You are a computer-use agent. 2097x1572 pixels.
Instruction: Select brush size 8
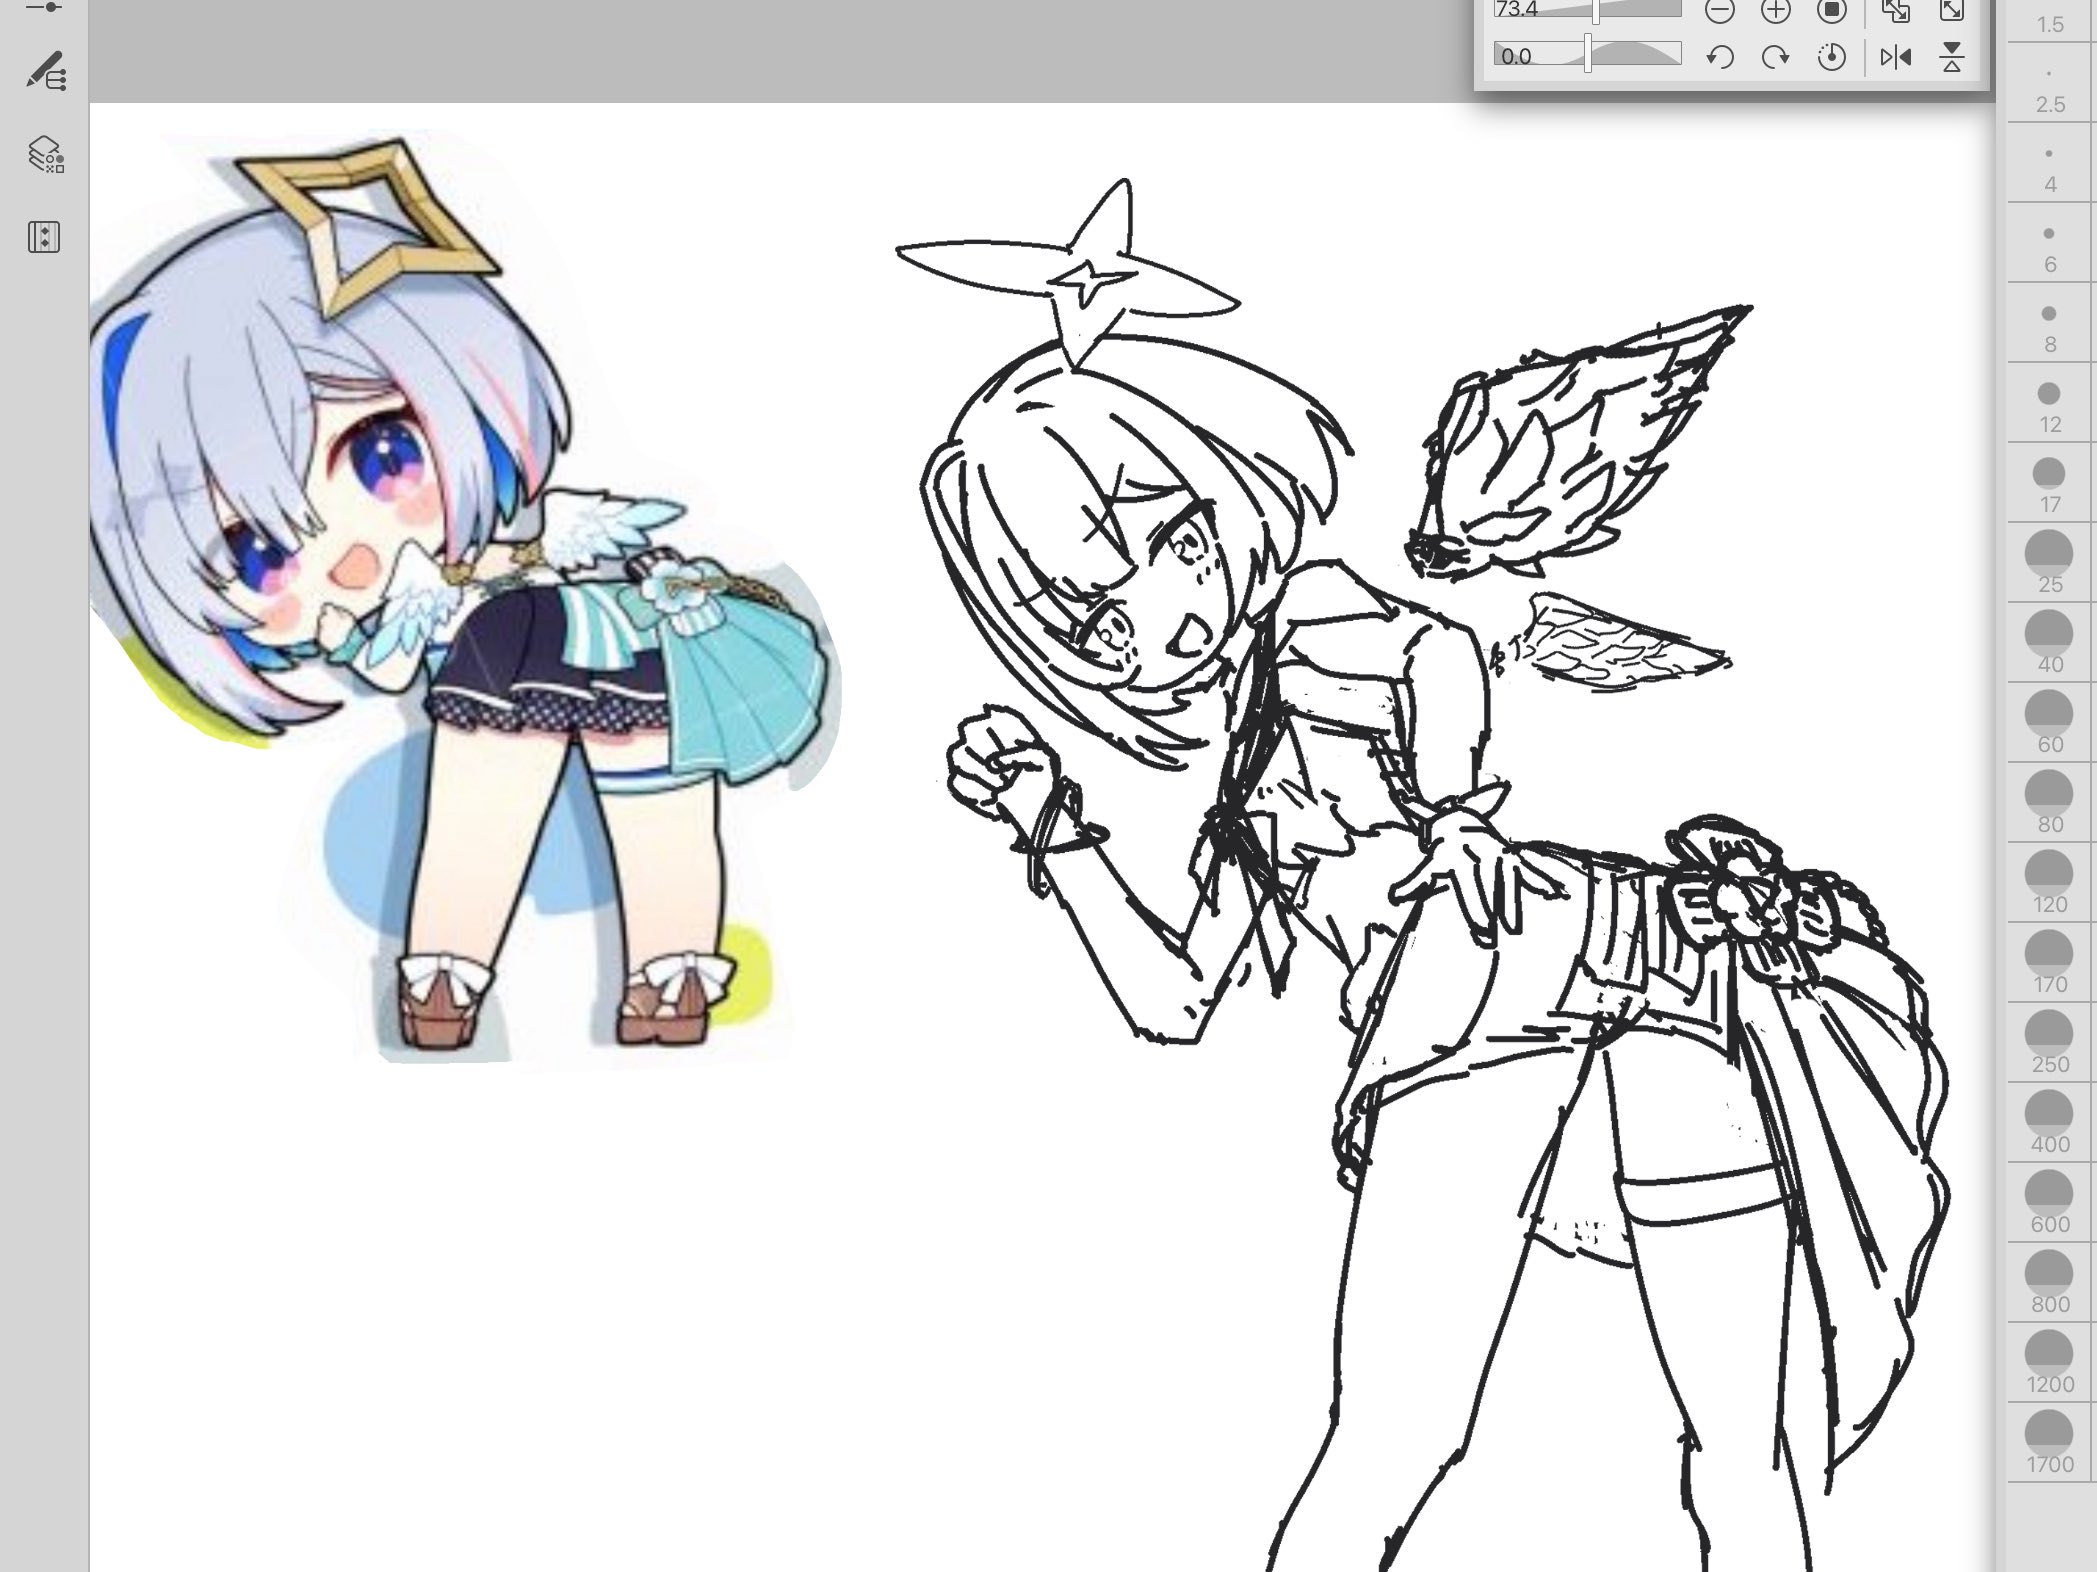tap(2050, 324)
